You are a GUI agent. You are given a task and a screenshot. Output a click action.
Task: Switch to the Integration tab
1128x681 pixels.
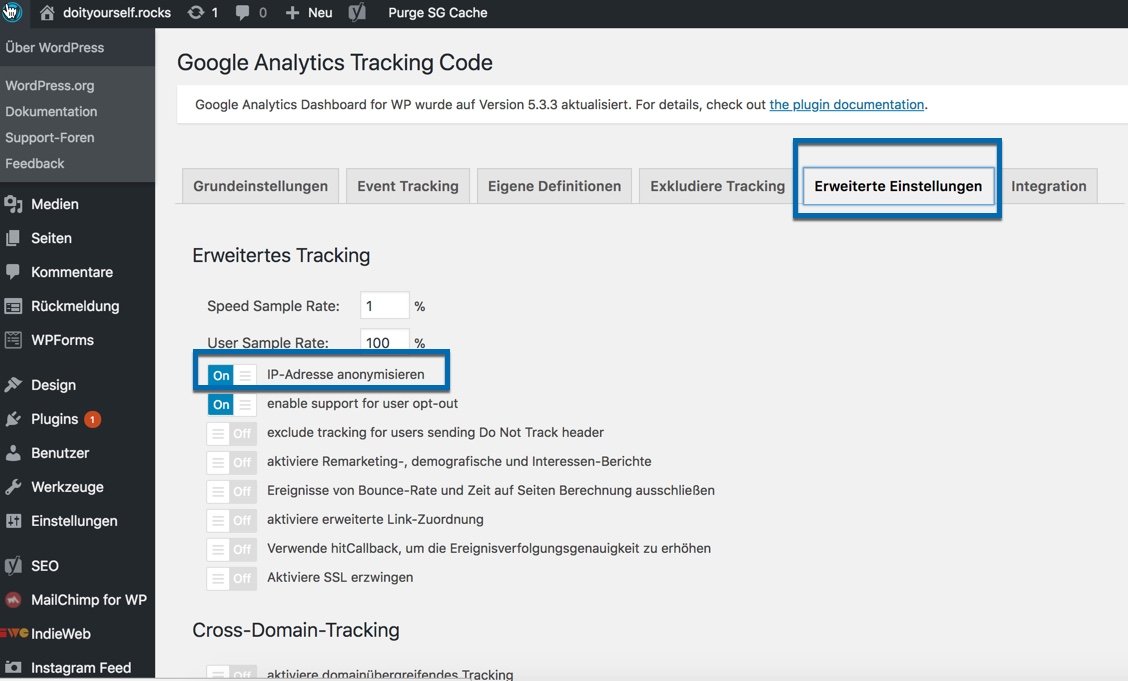point(1048,186)
